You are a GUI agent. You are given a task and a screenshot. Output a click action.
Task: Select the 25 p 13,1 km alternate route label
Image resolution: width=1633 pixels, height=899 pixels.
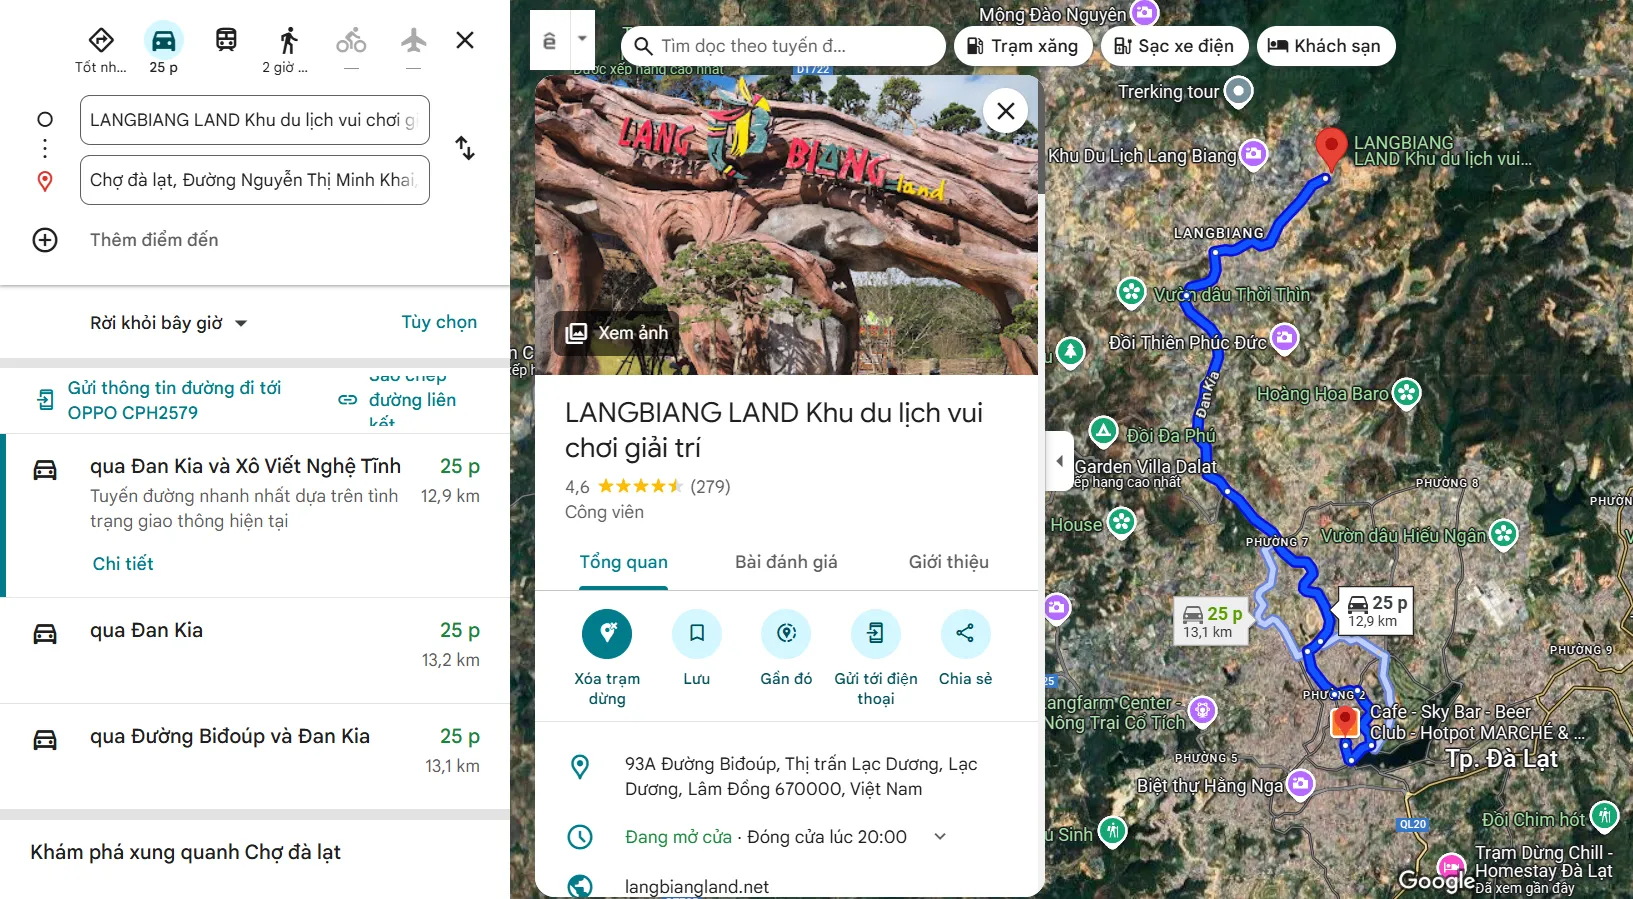coord(1212,621)
